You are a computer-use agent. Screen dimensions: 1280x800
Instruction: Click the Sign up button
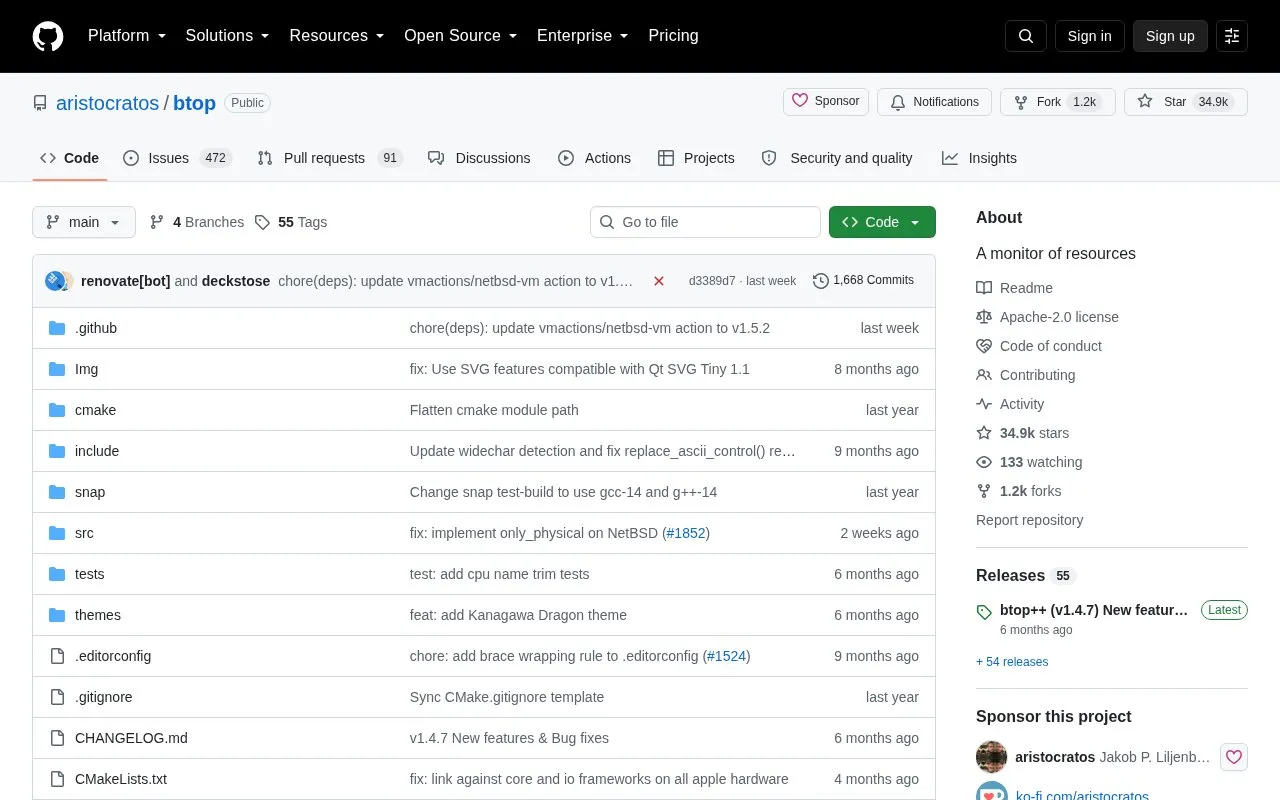tap(1170, 36)
